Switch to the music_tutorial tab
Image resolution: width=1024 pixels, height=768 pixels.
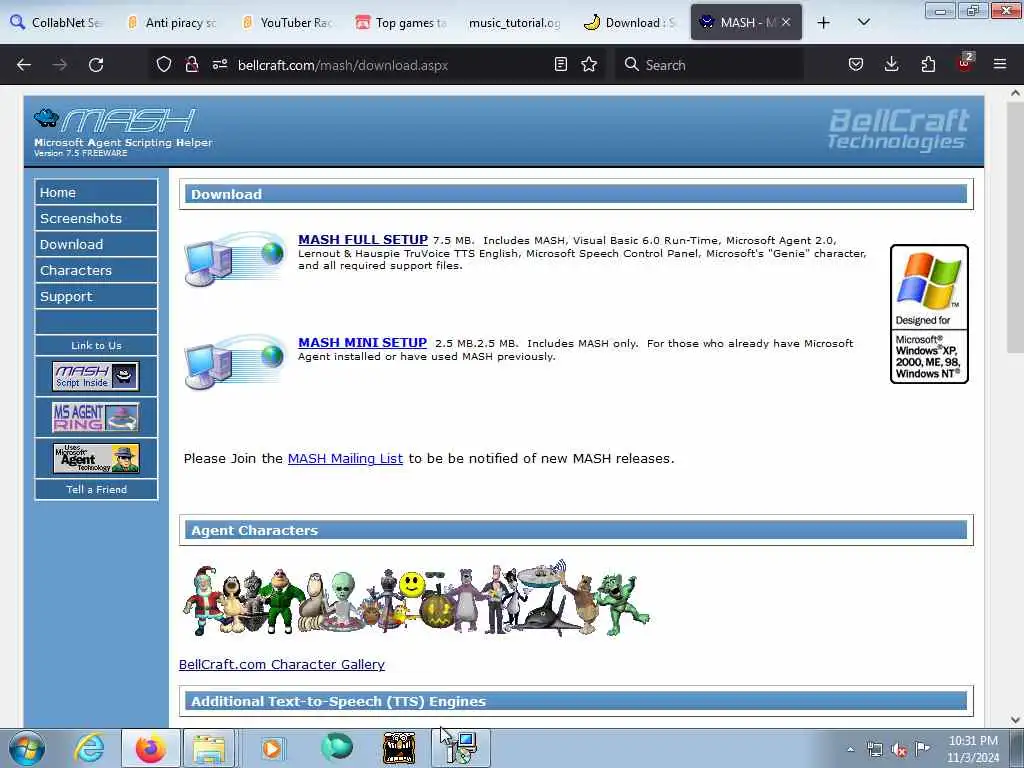tap(515, 23)
